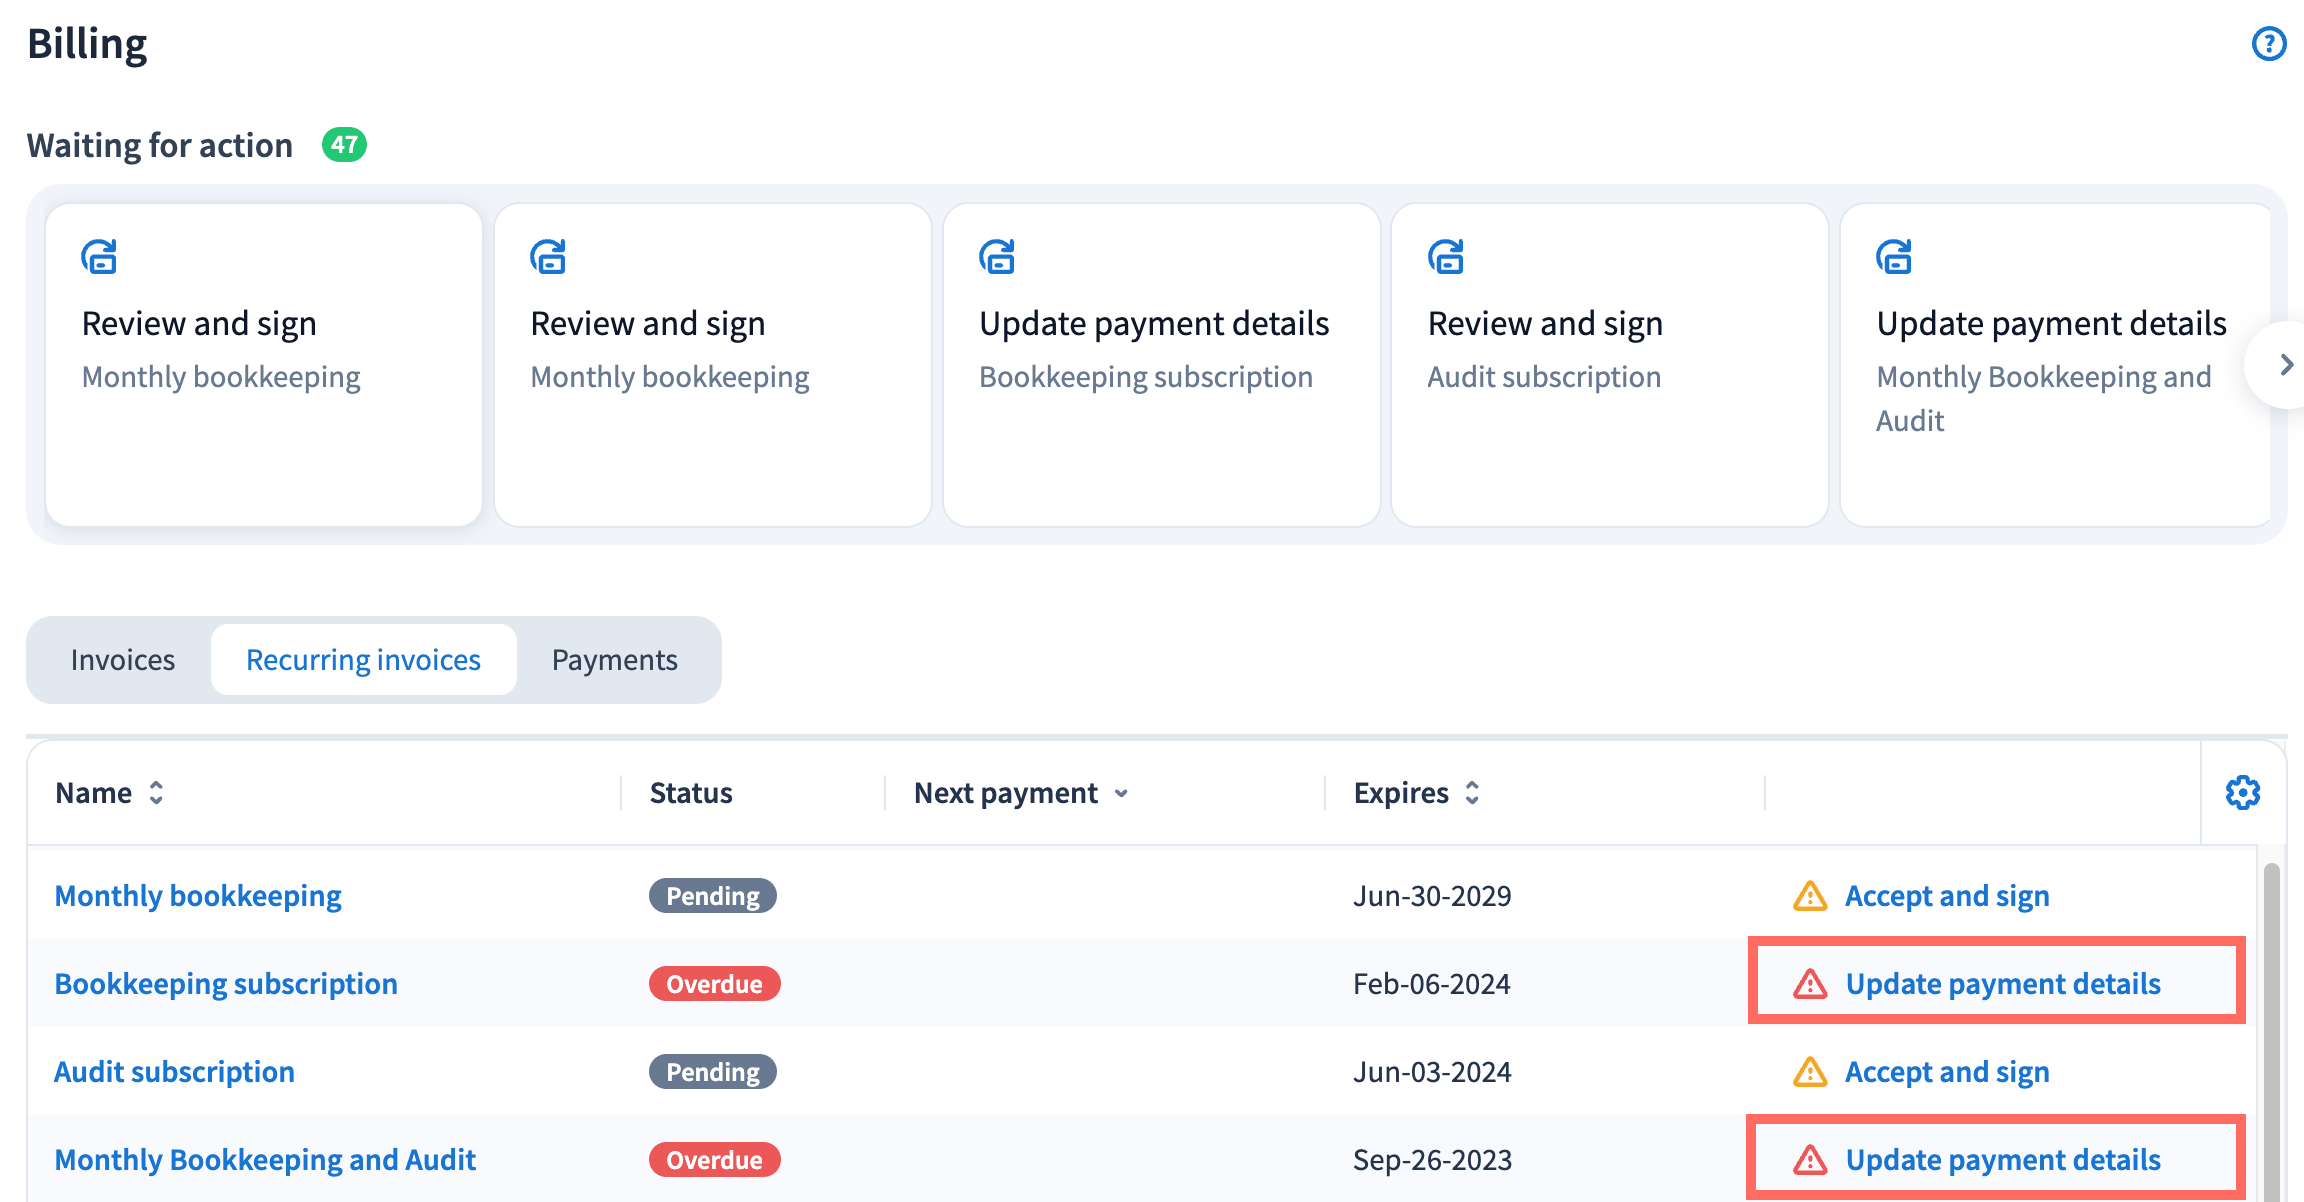The image size is (2304, 1202).
Task: Click invoice icon on Bookkeeping subscription card
Action: point(997,257)
